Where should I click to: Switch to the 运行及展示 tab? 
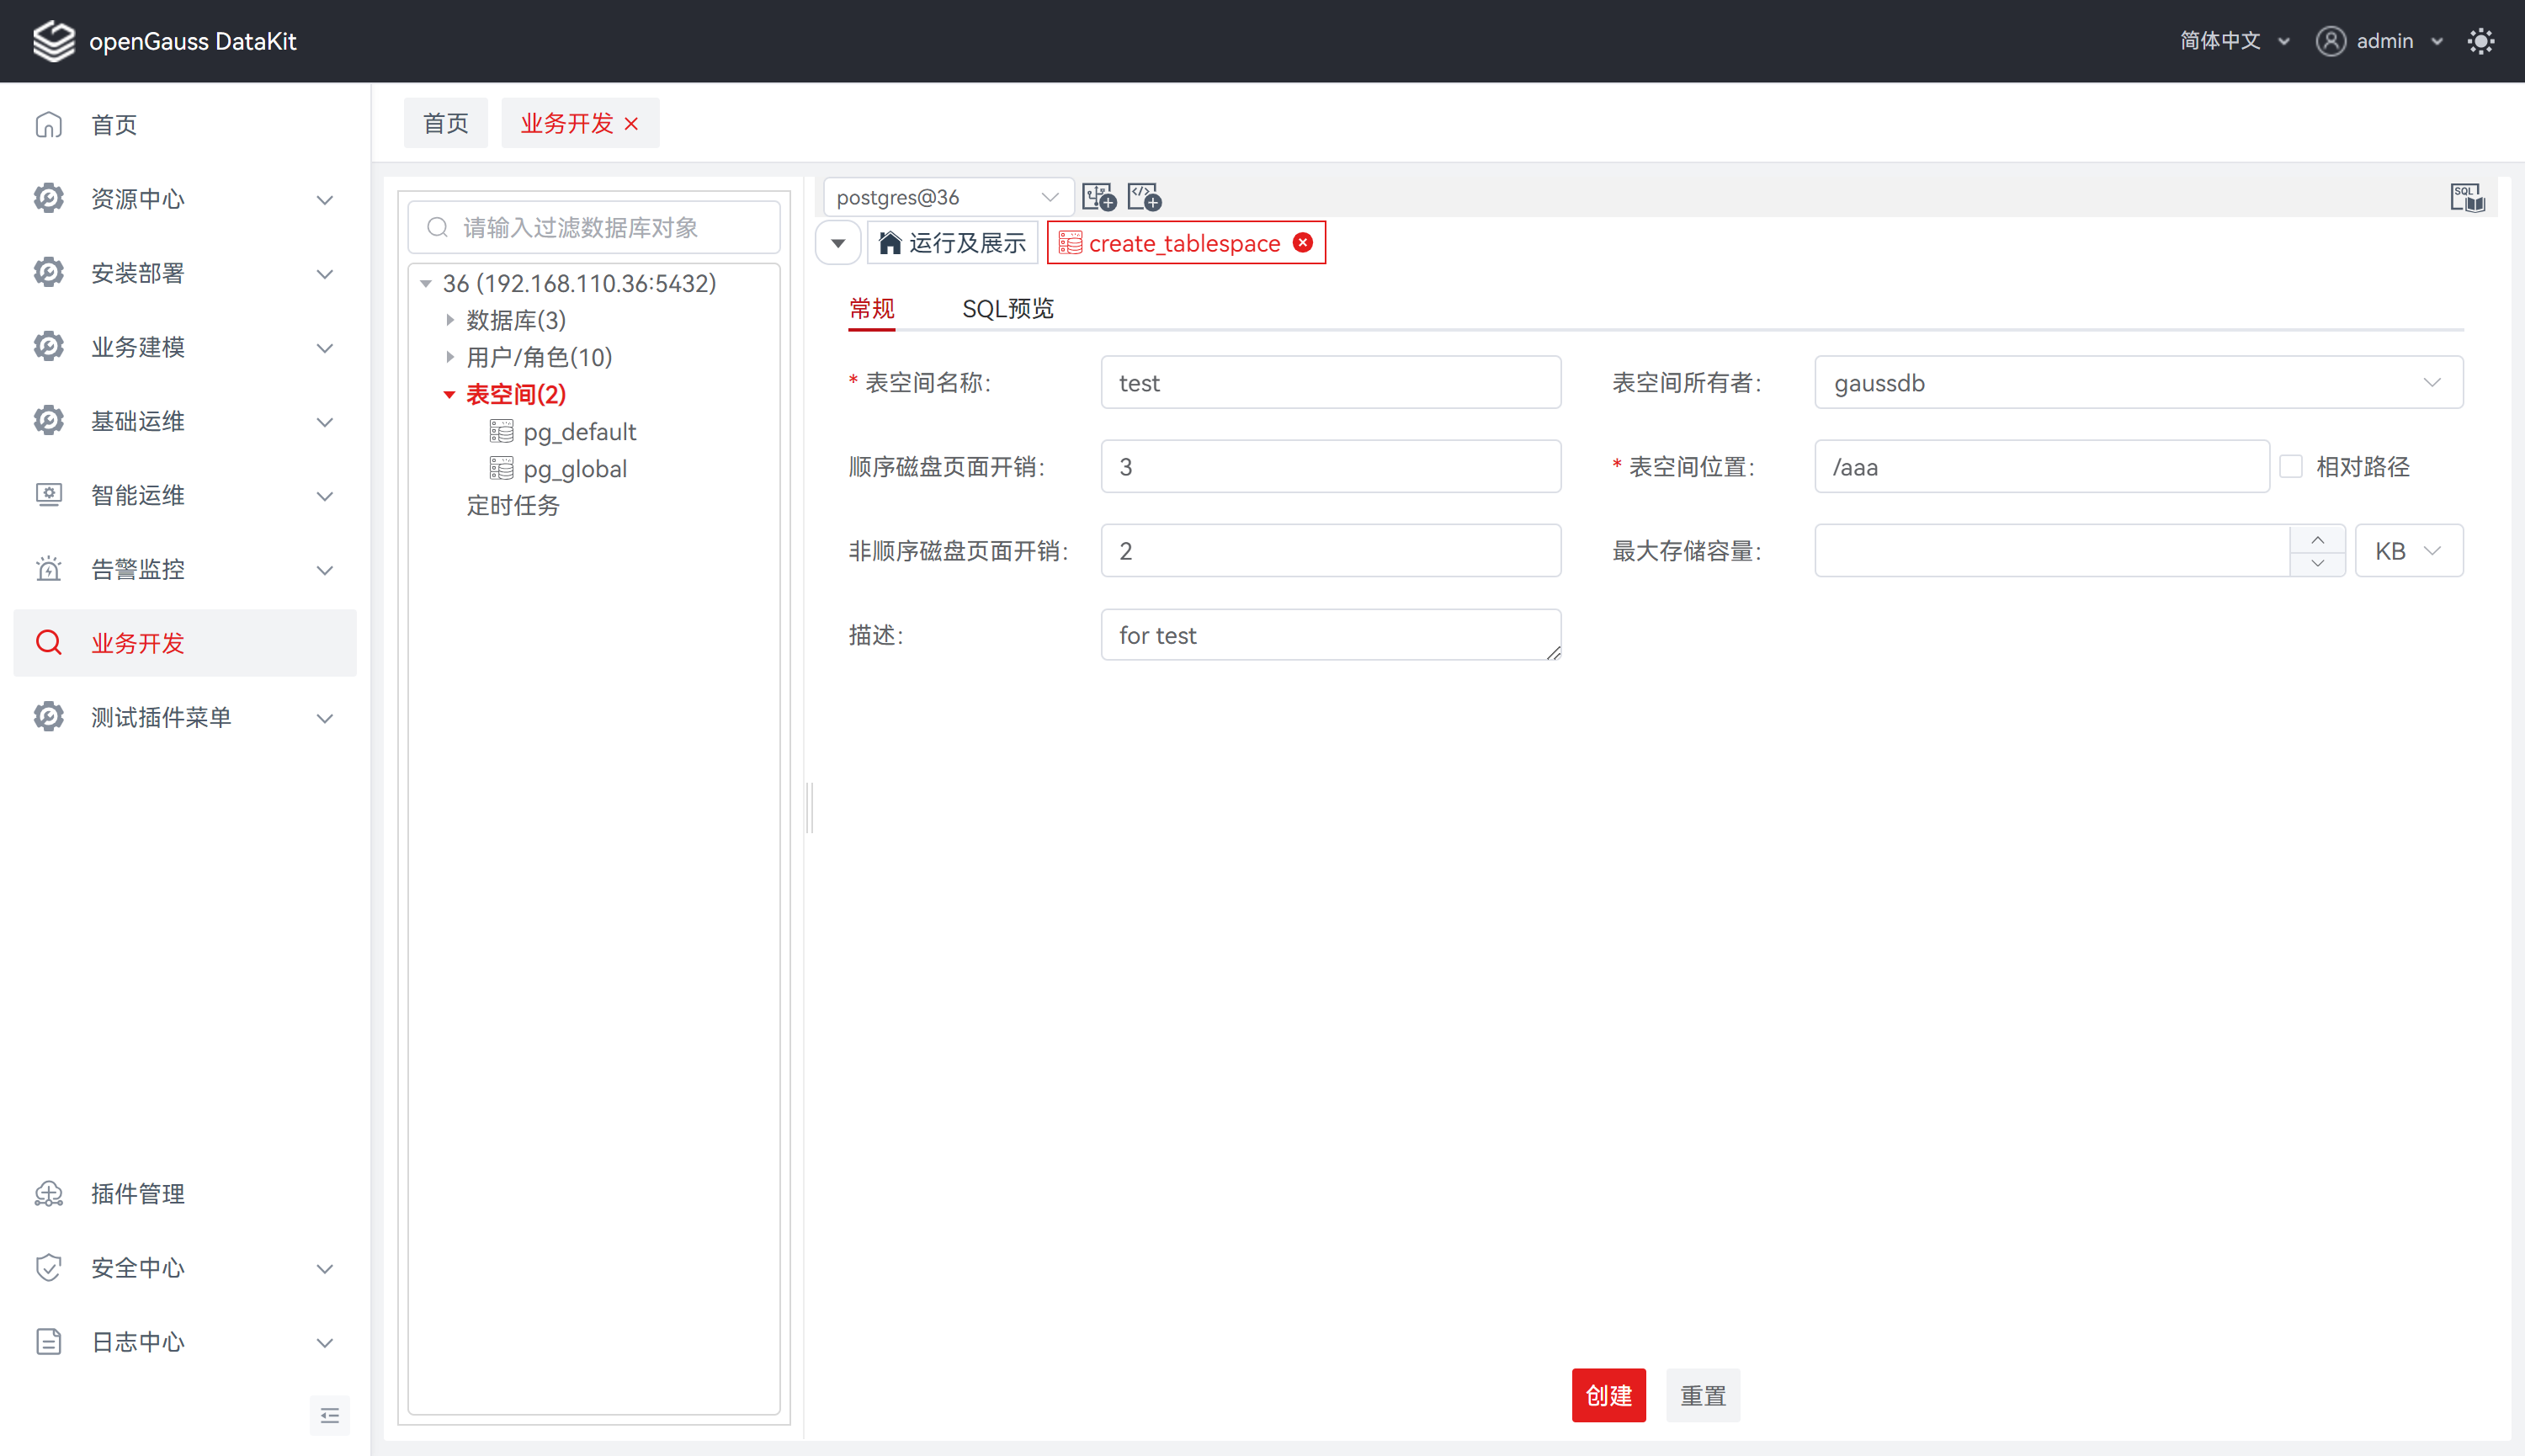(952, 243)
